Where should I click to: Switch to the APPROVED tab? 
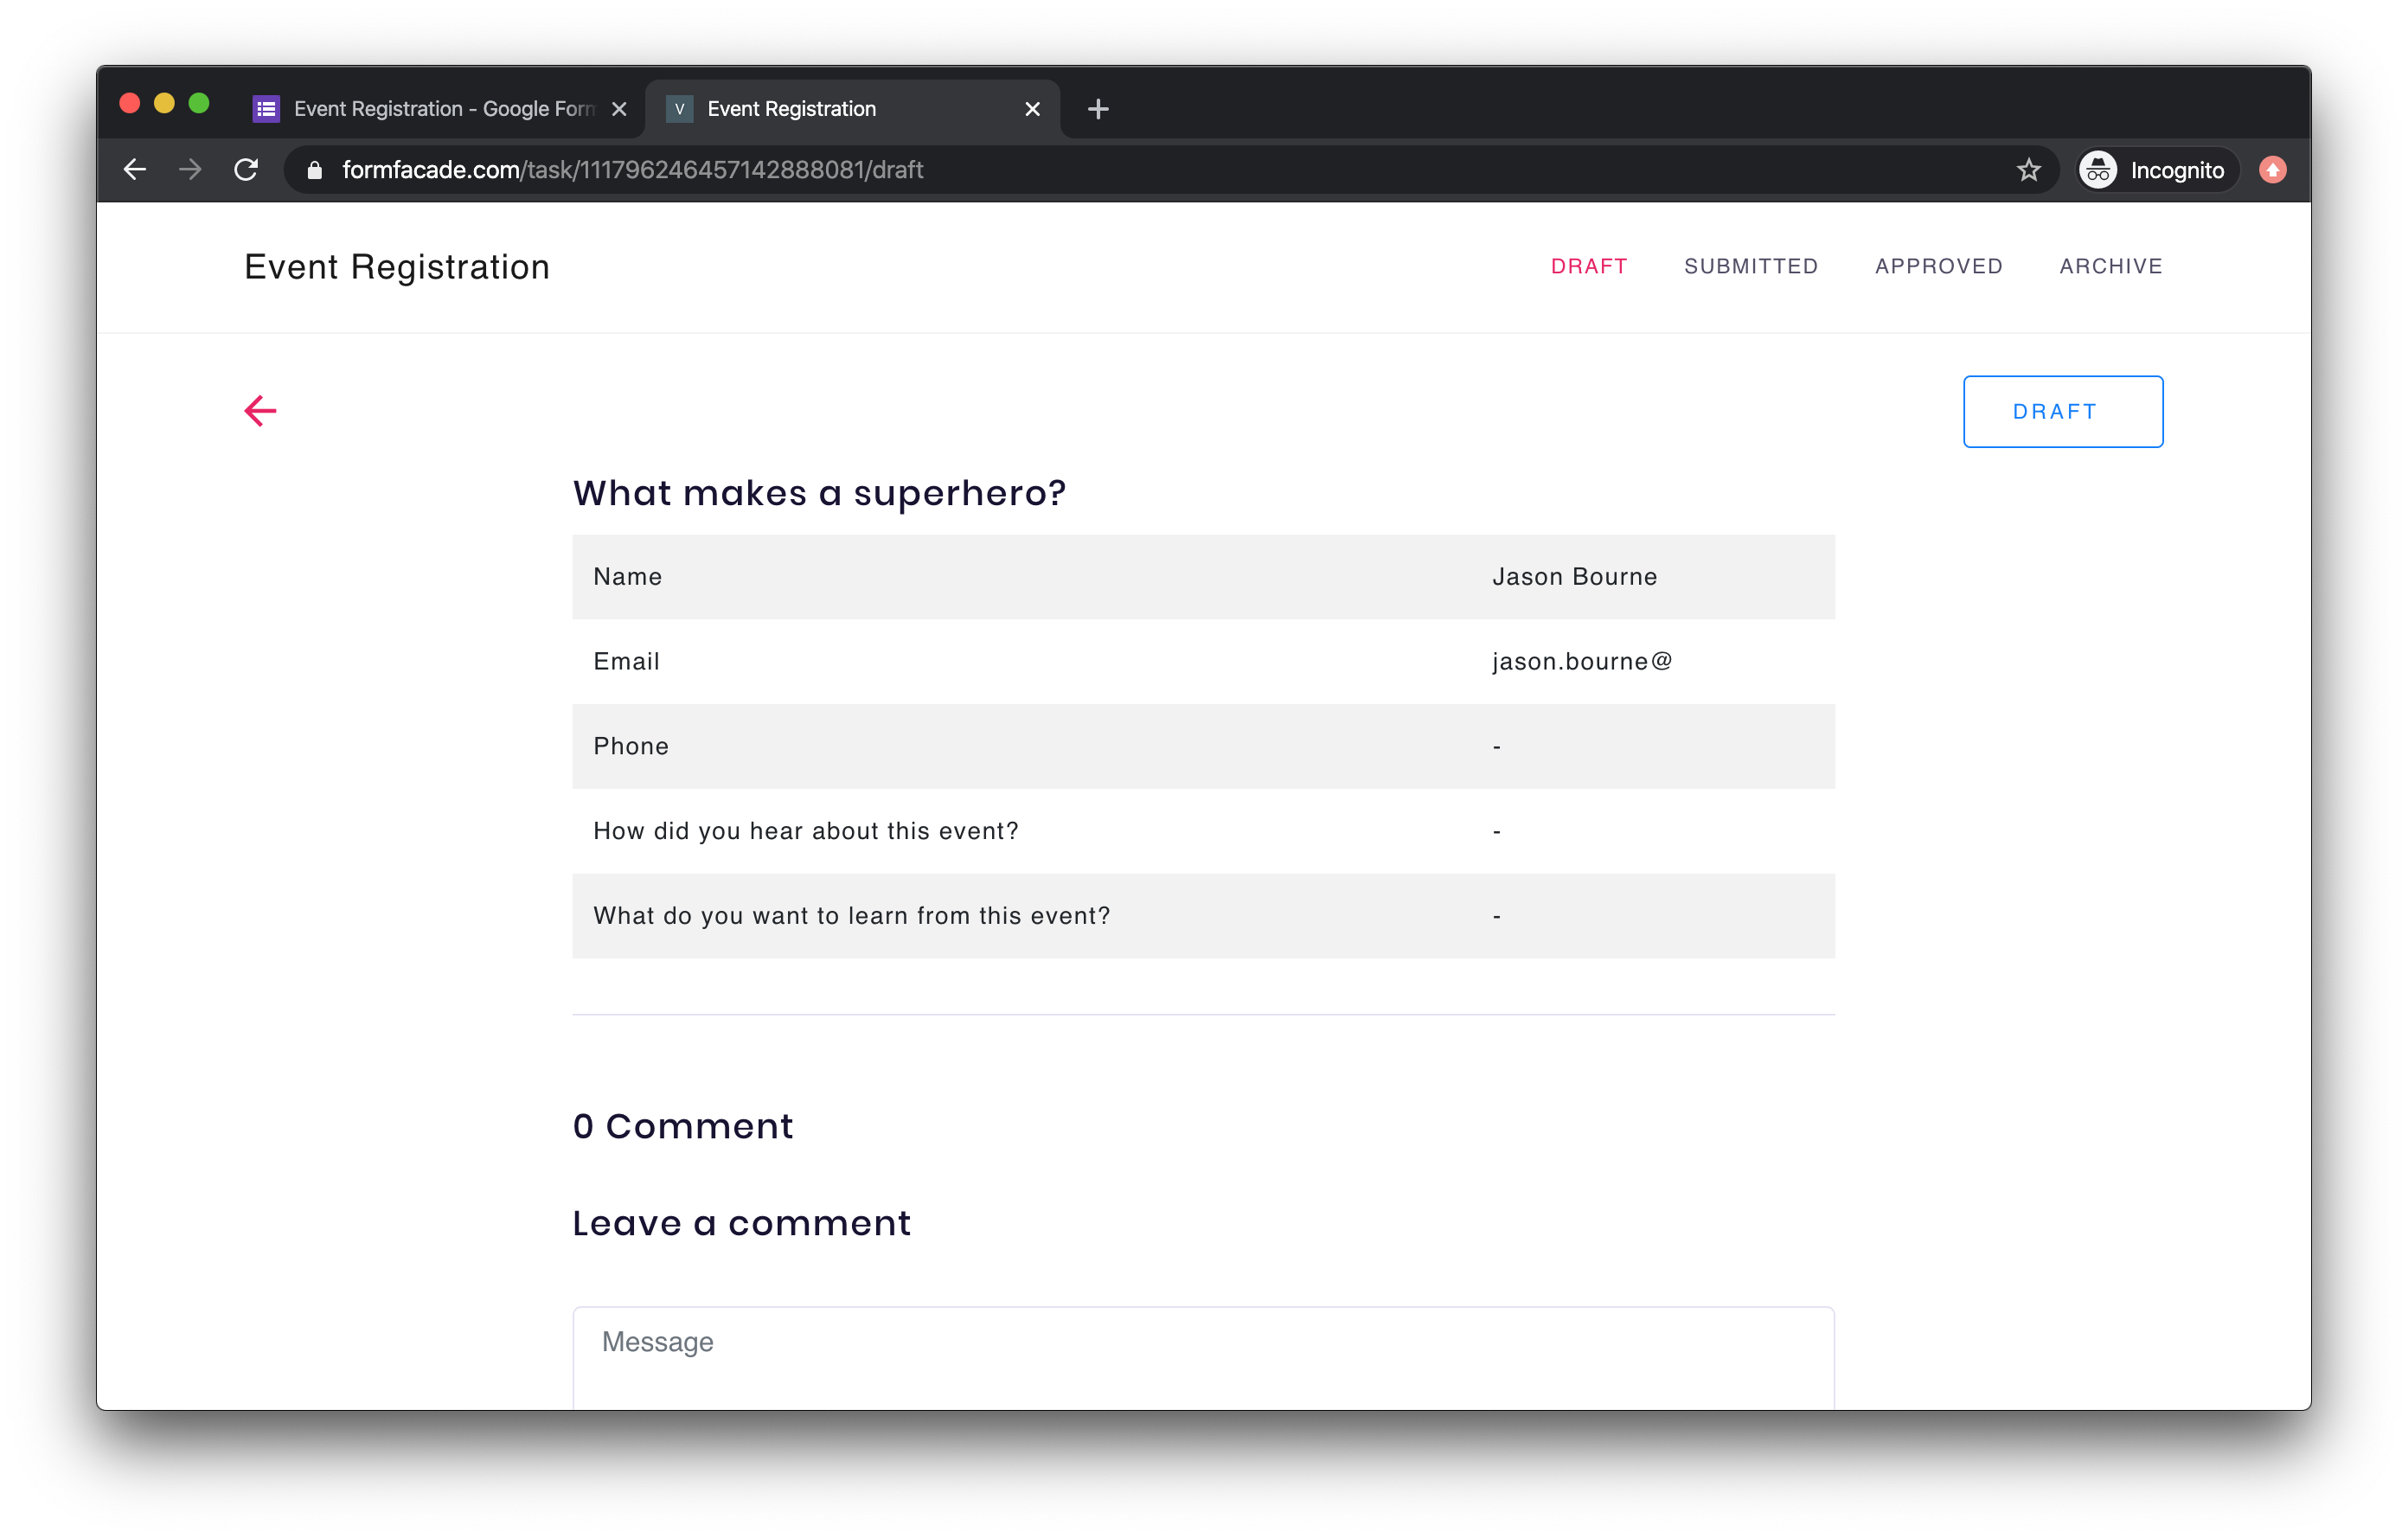click(x=1938, y=266)
